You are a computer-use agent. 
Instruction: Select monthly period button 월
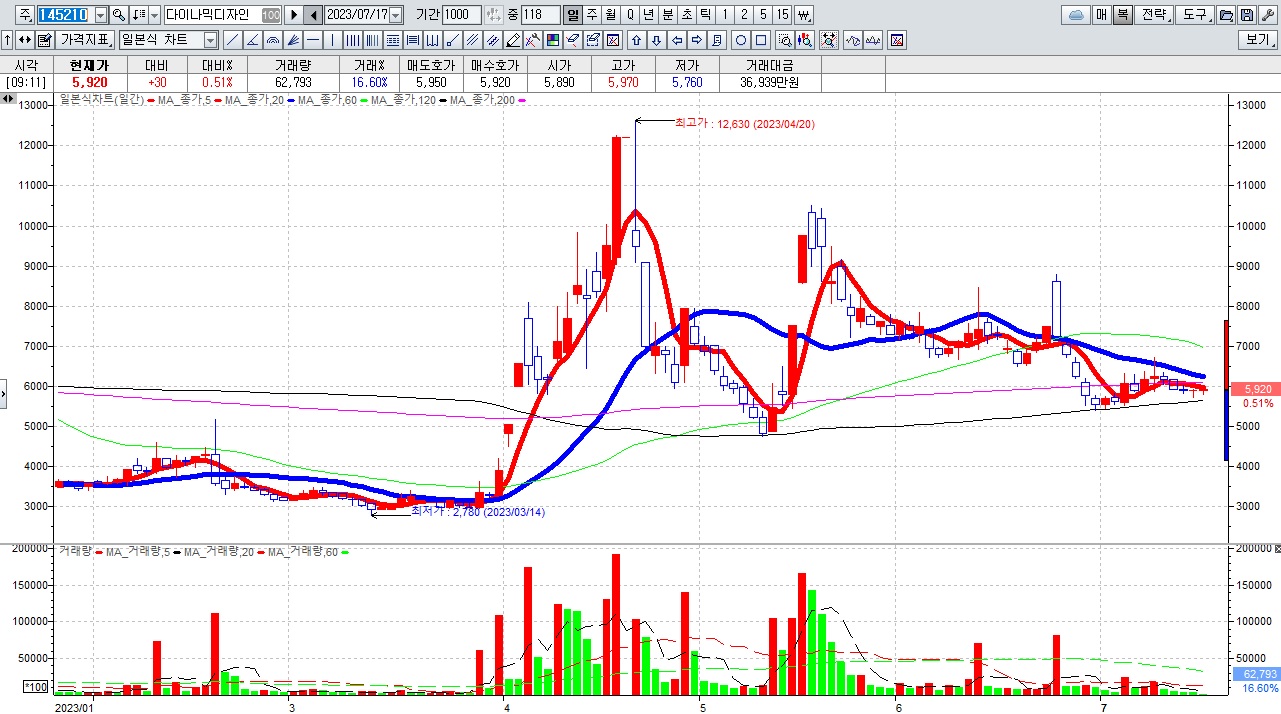(611, 15)
